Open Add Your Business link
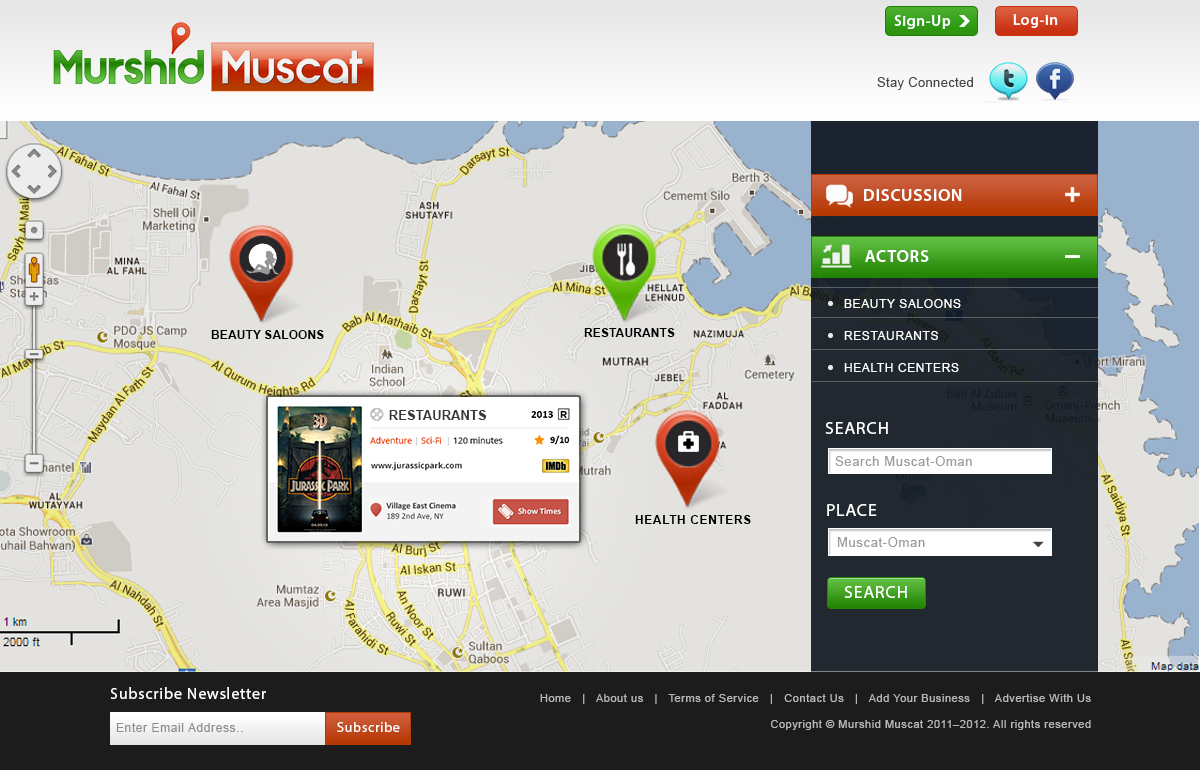The height and width of the screenshot is (771, 1200). point(919,698)
